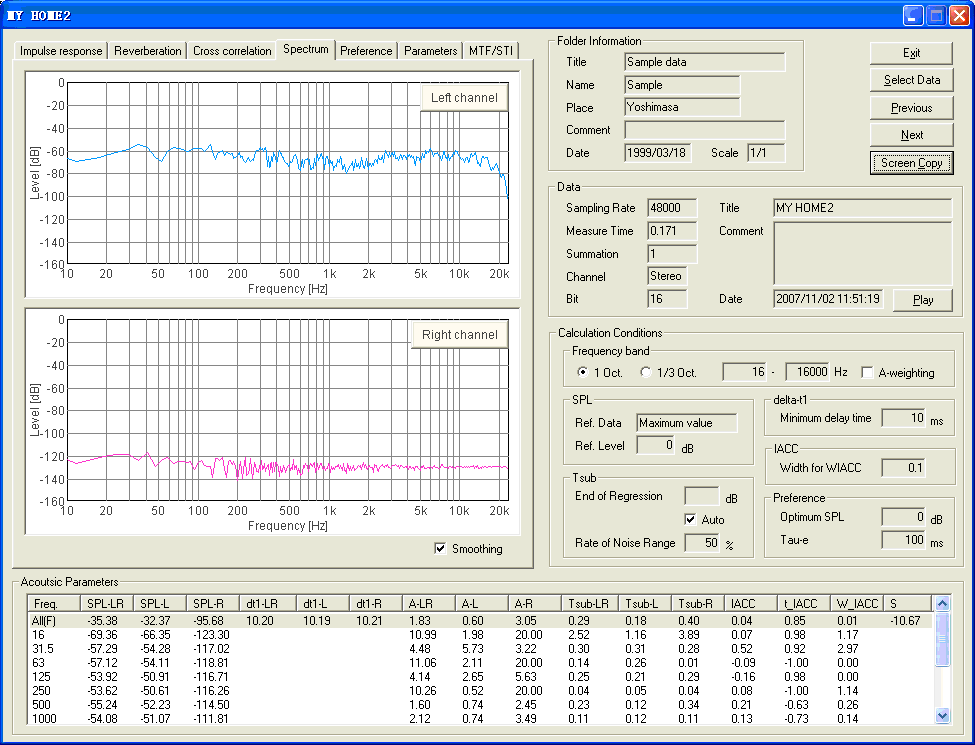This screenshot has height=745, width=975.
Task: Click the Ref. Level input field
Action: [655, 445]
